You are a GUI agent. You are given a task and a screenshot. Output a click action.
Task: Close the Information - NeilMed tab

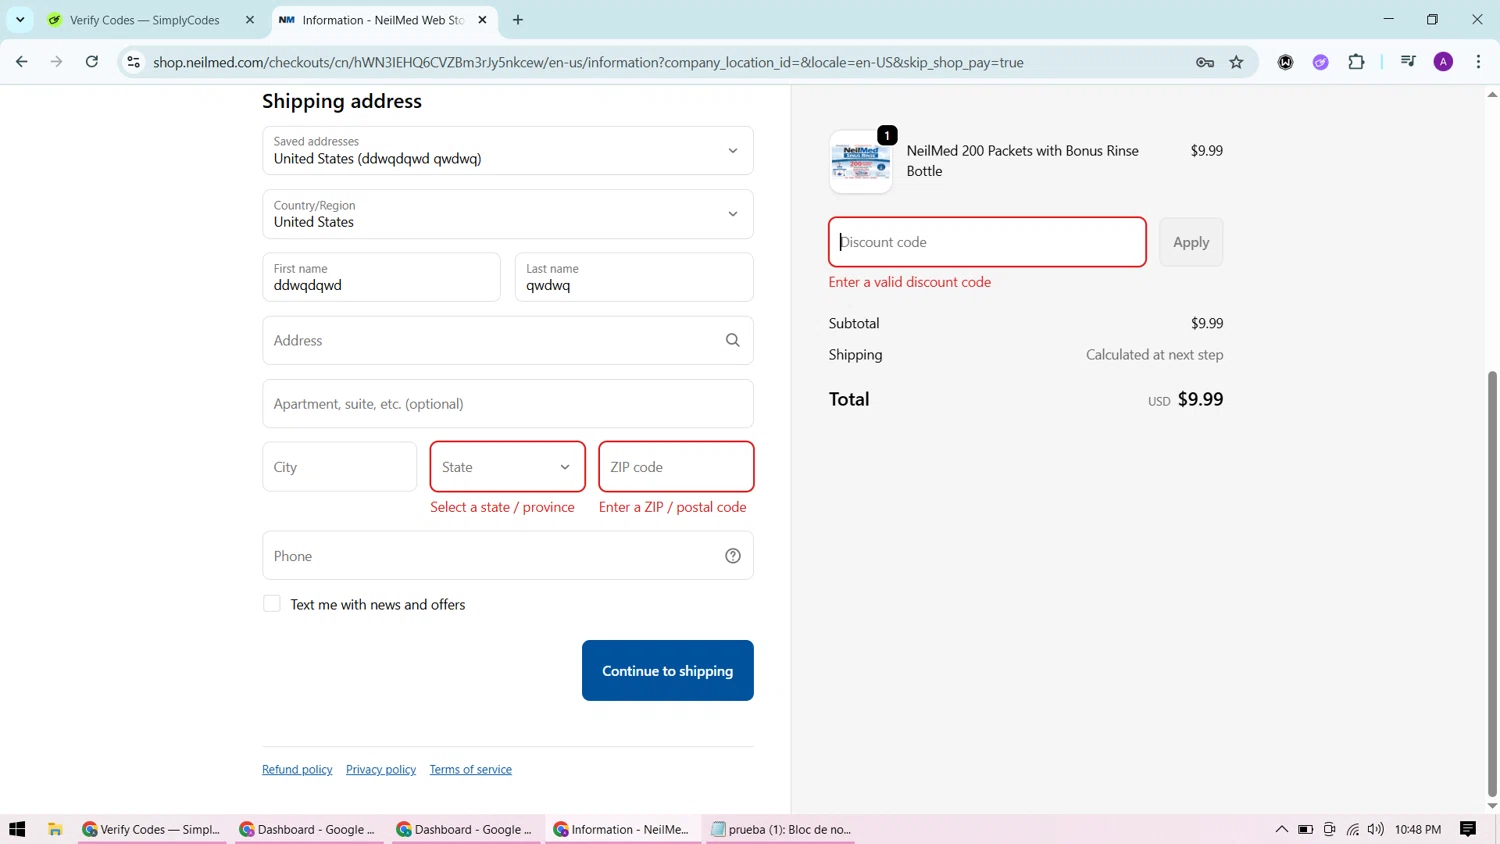coord(483,20)
